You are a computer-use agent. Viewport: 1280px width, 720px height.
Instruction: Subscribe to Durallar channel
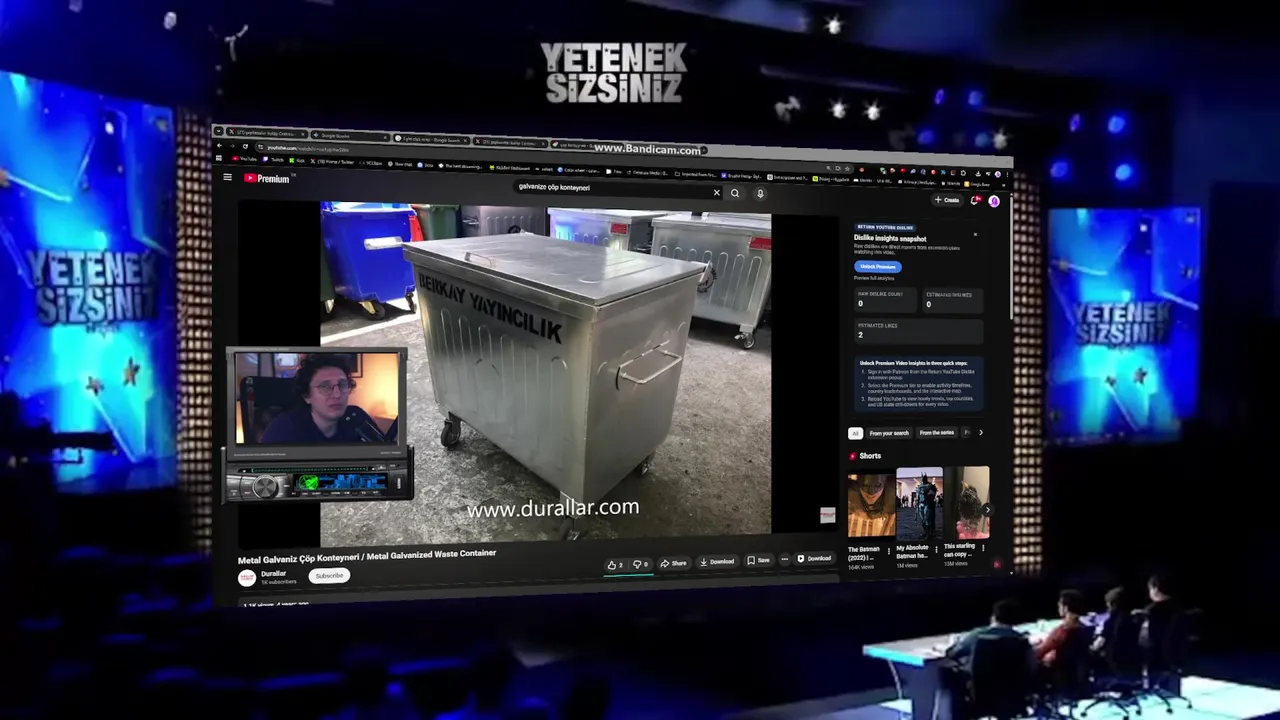point(329,575)
